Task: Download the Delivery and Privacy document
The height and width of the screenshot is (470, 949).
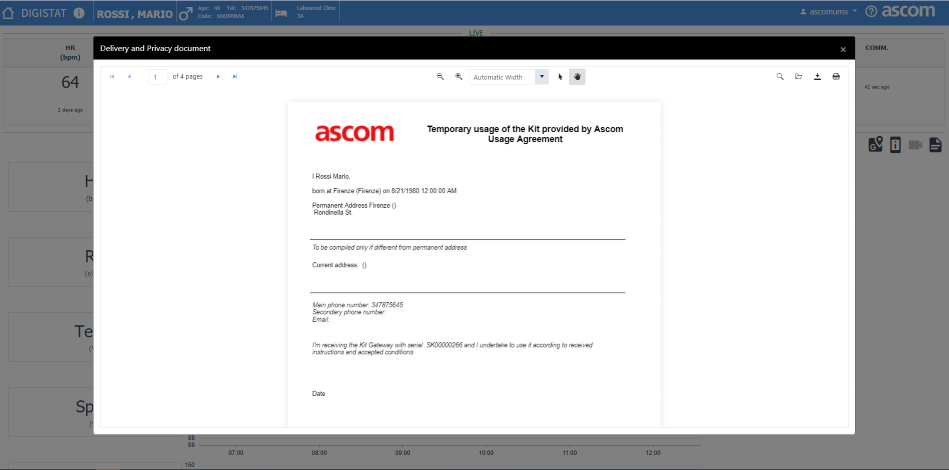Action: [x=817, y=77]
